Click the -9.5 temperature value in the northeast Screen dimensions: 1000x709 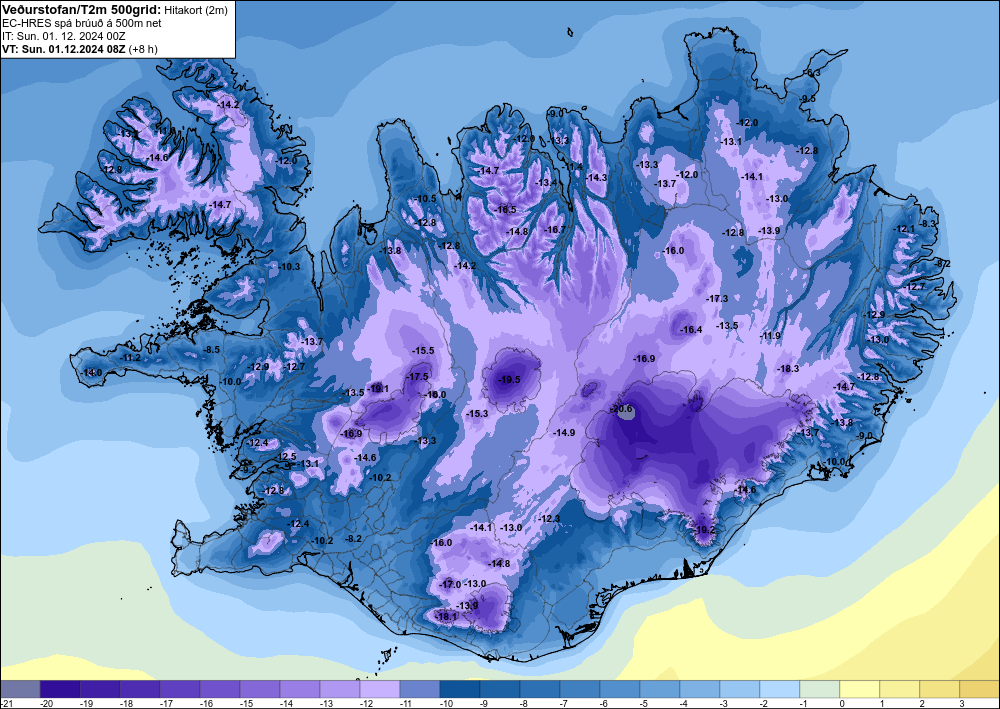point(808,98)
